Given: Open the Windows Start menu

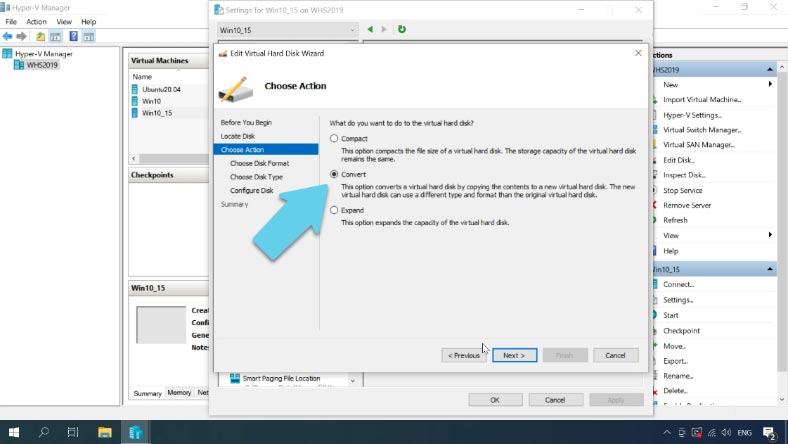Looking at the screenshot, I should (x=14, y=432).
